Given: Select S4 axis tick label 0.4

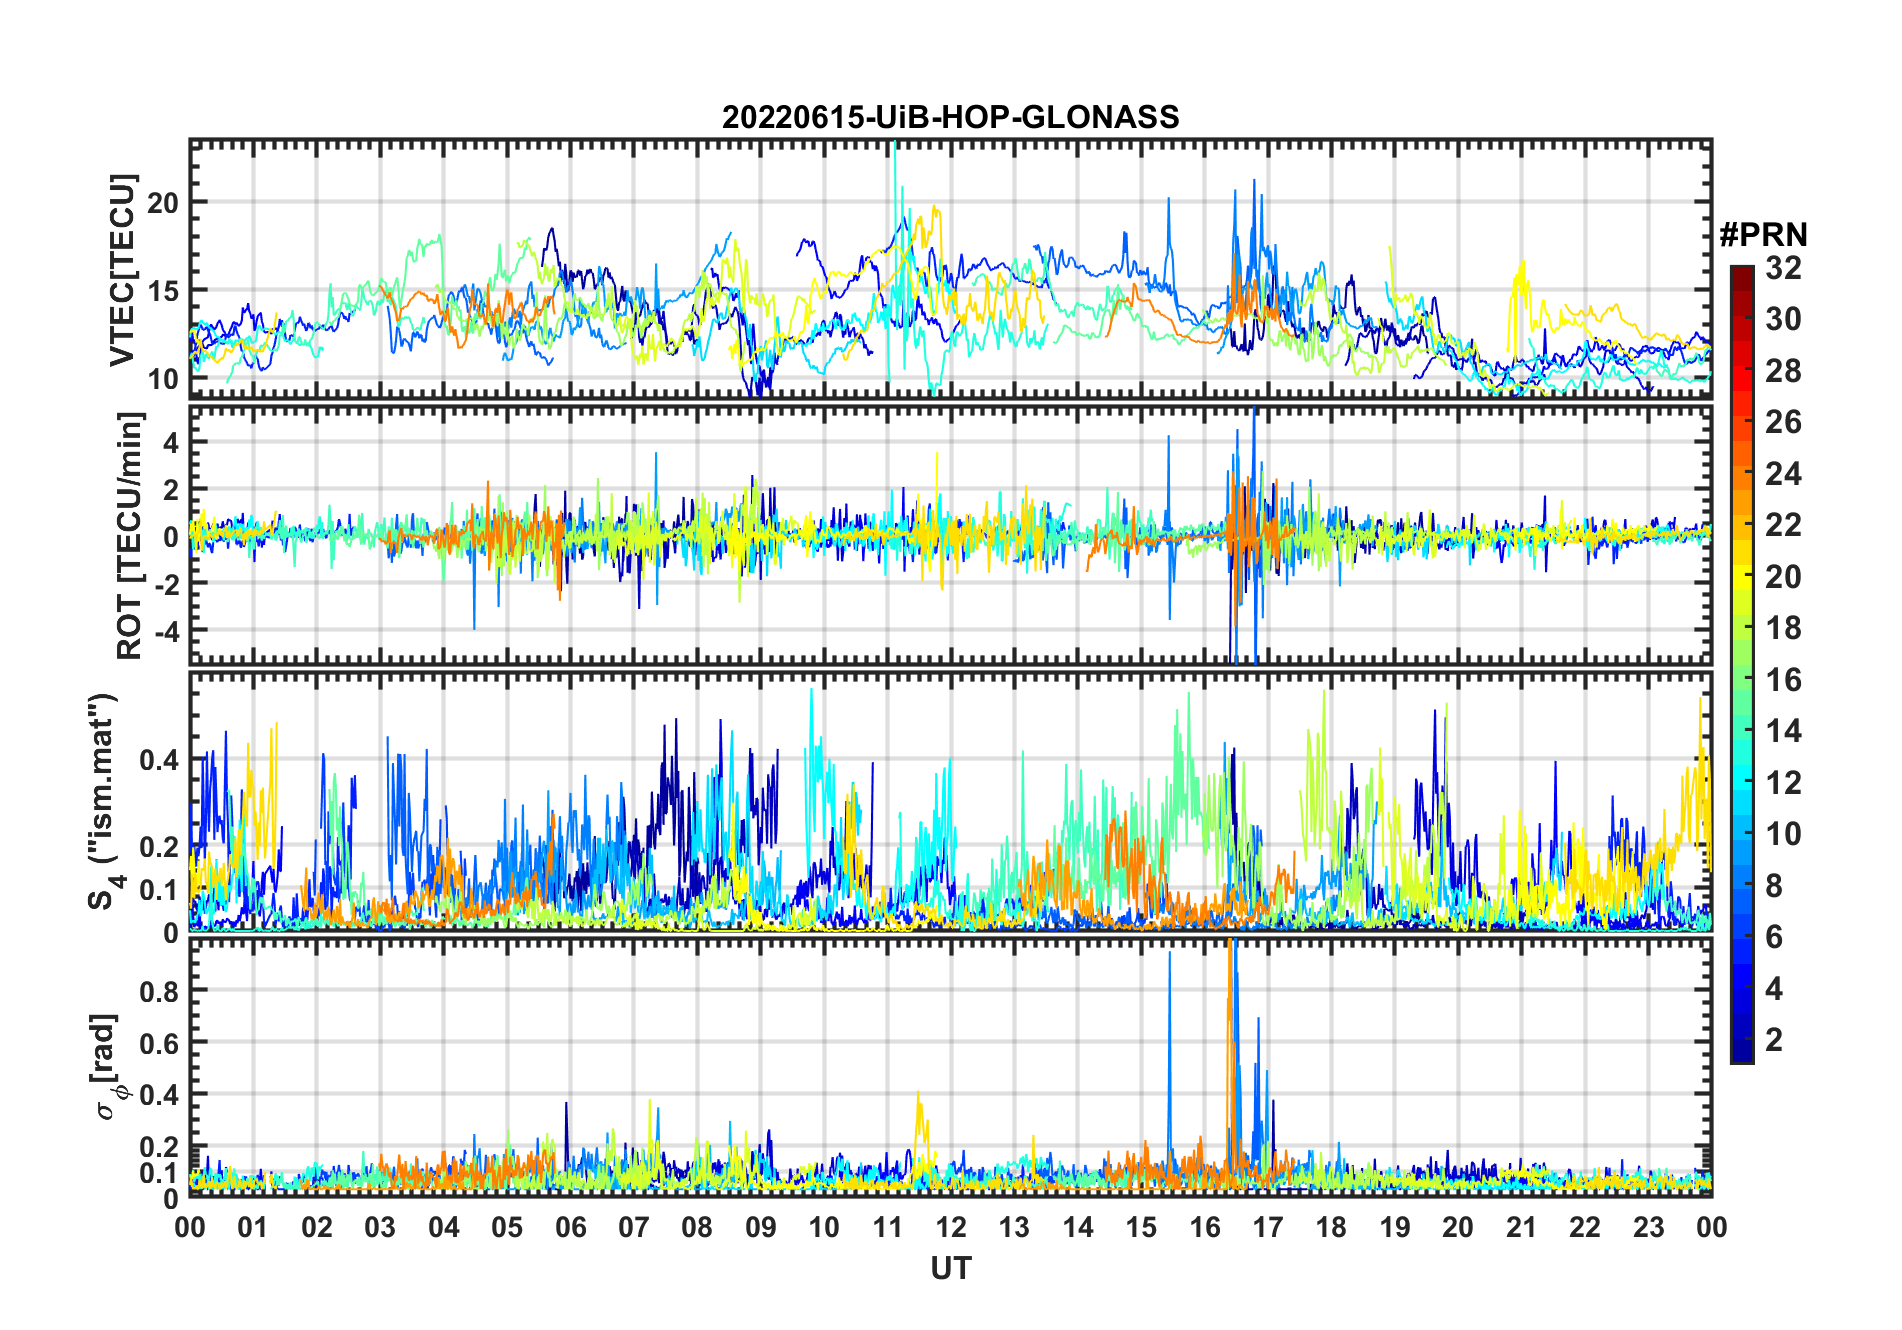Looking at the screenshot, I should pos(159,760).
